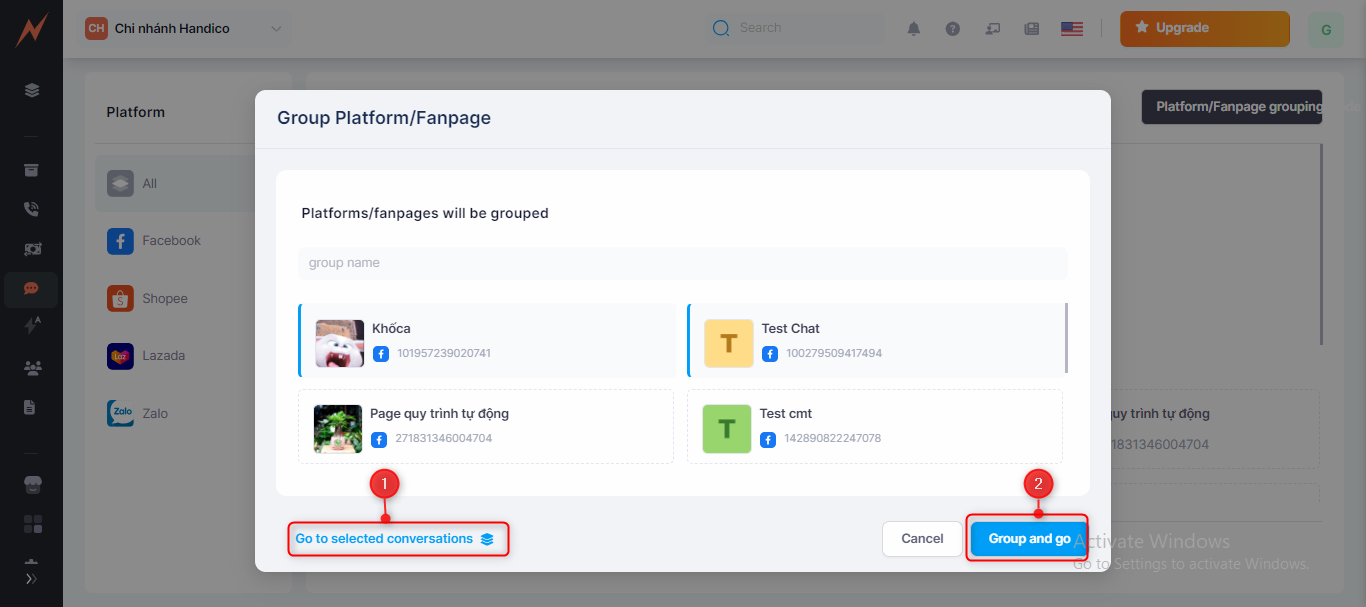Click the US flag language icon
This screenshot has height=607, width=1366.
(1072, 29)
